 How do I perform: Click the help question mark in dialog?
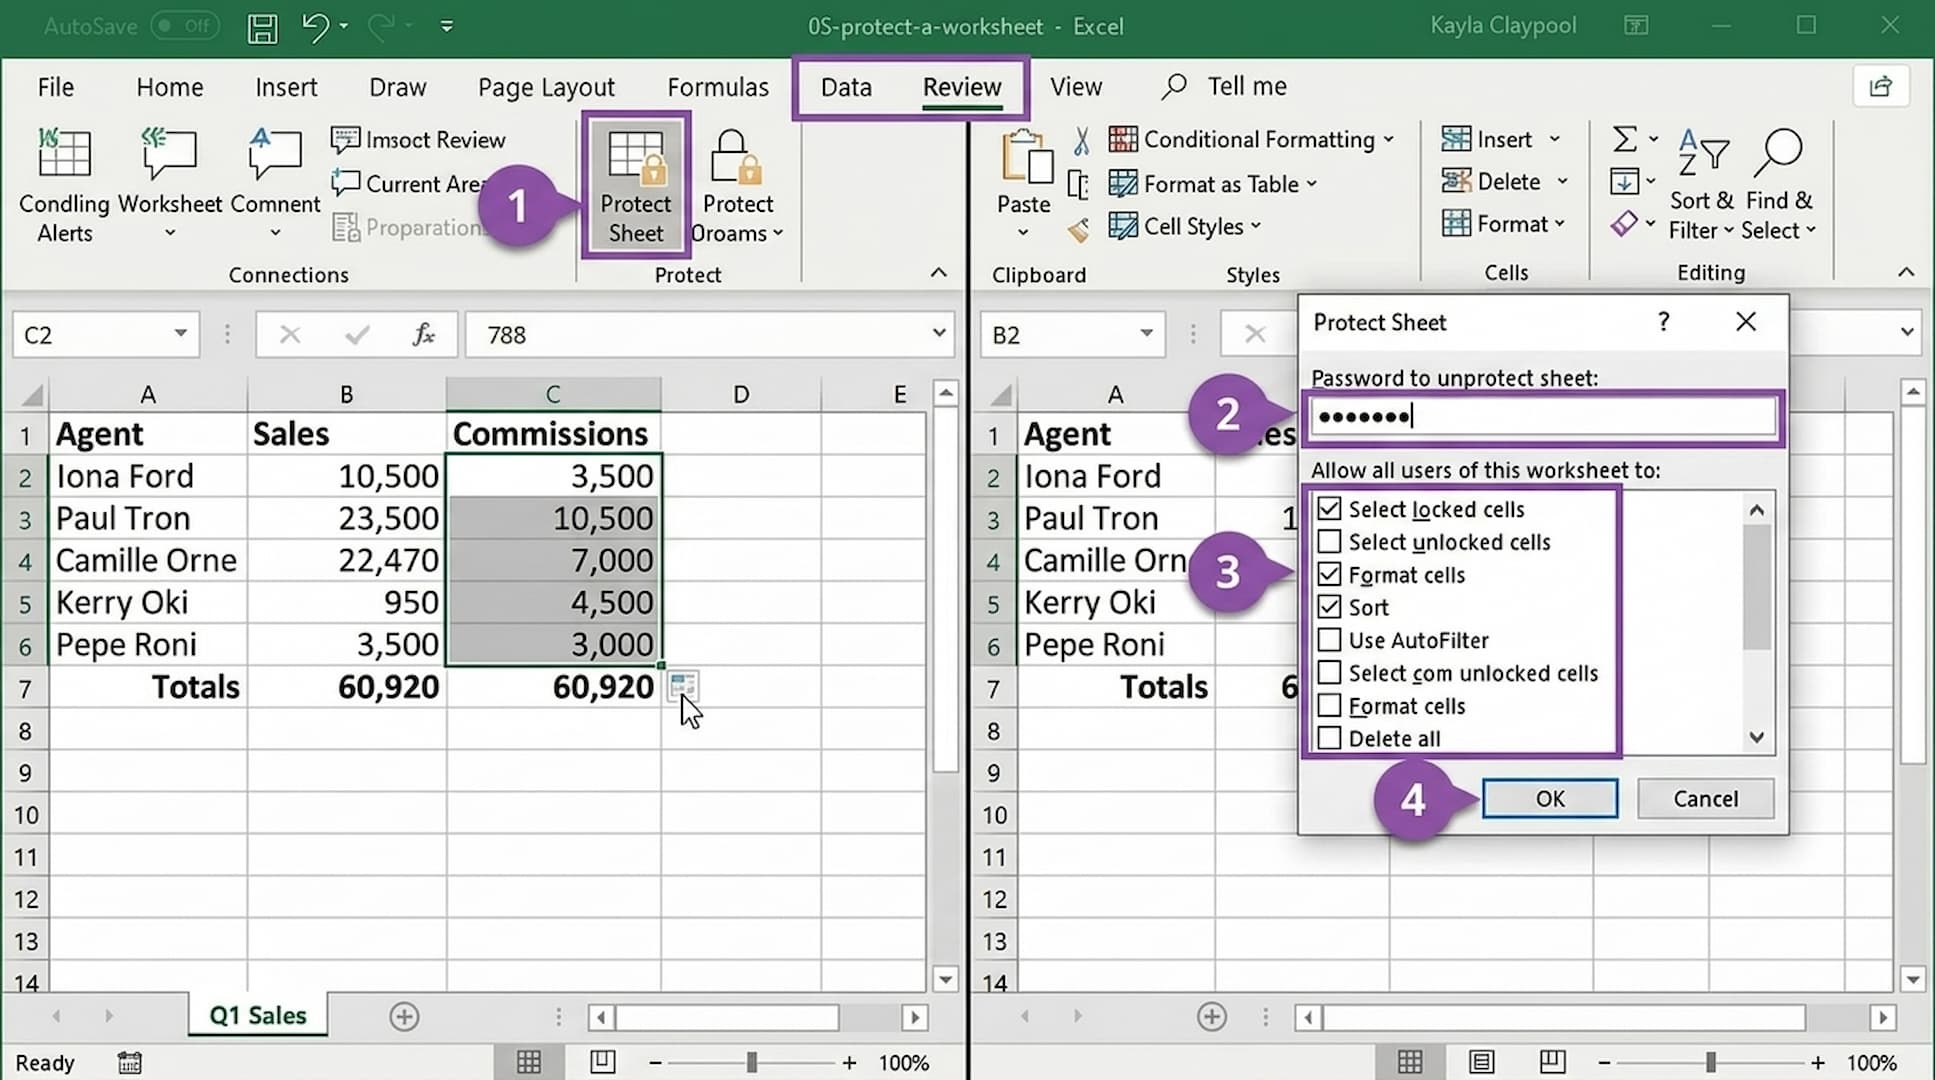1664,322
